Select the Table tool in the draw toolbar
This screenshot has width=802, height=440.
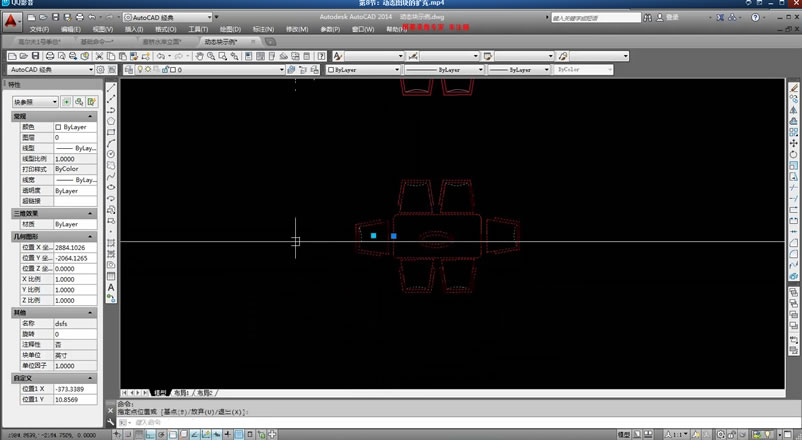pyautogui.click(x=111, y=276)
